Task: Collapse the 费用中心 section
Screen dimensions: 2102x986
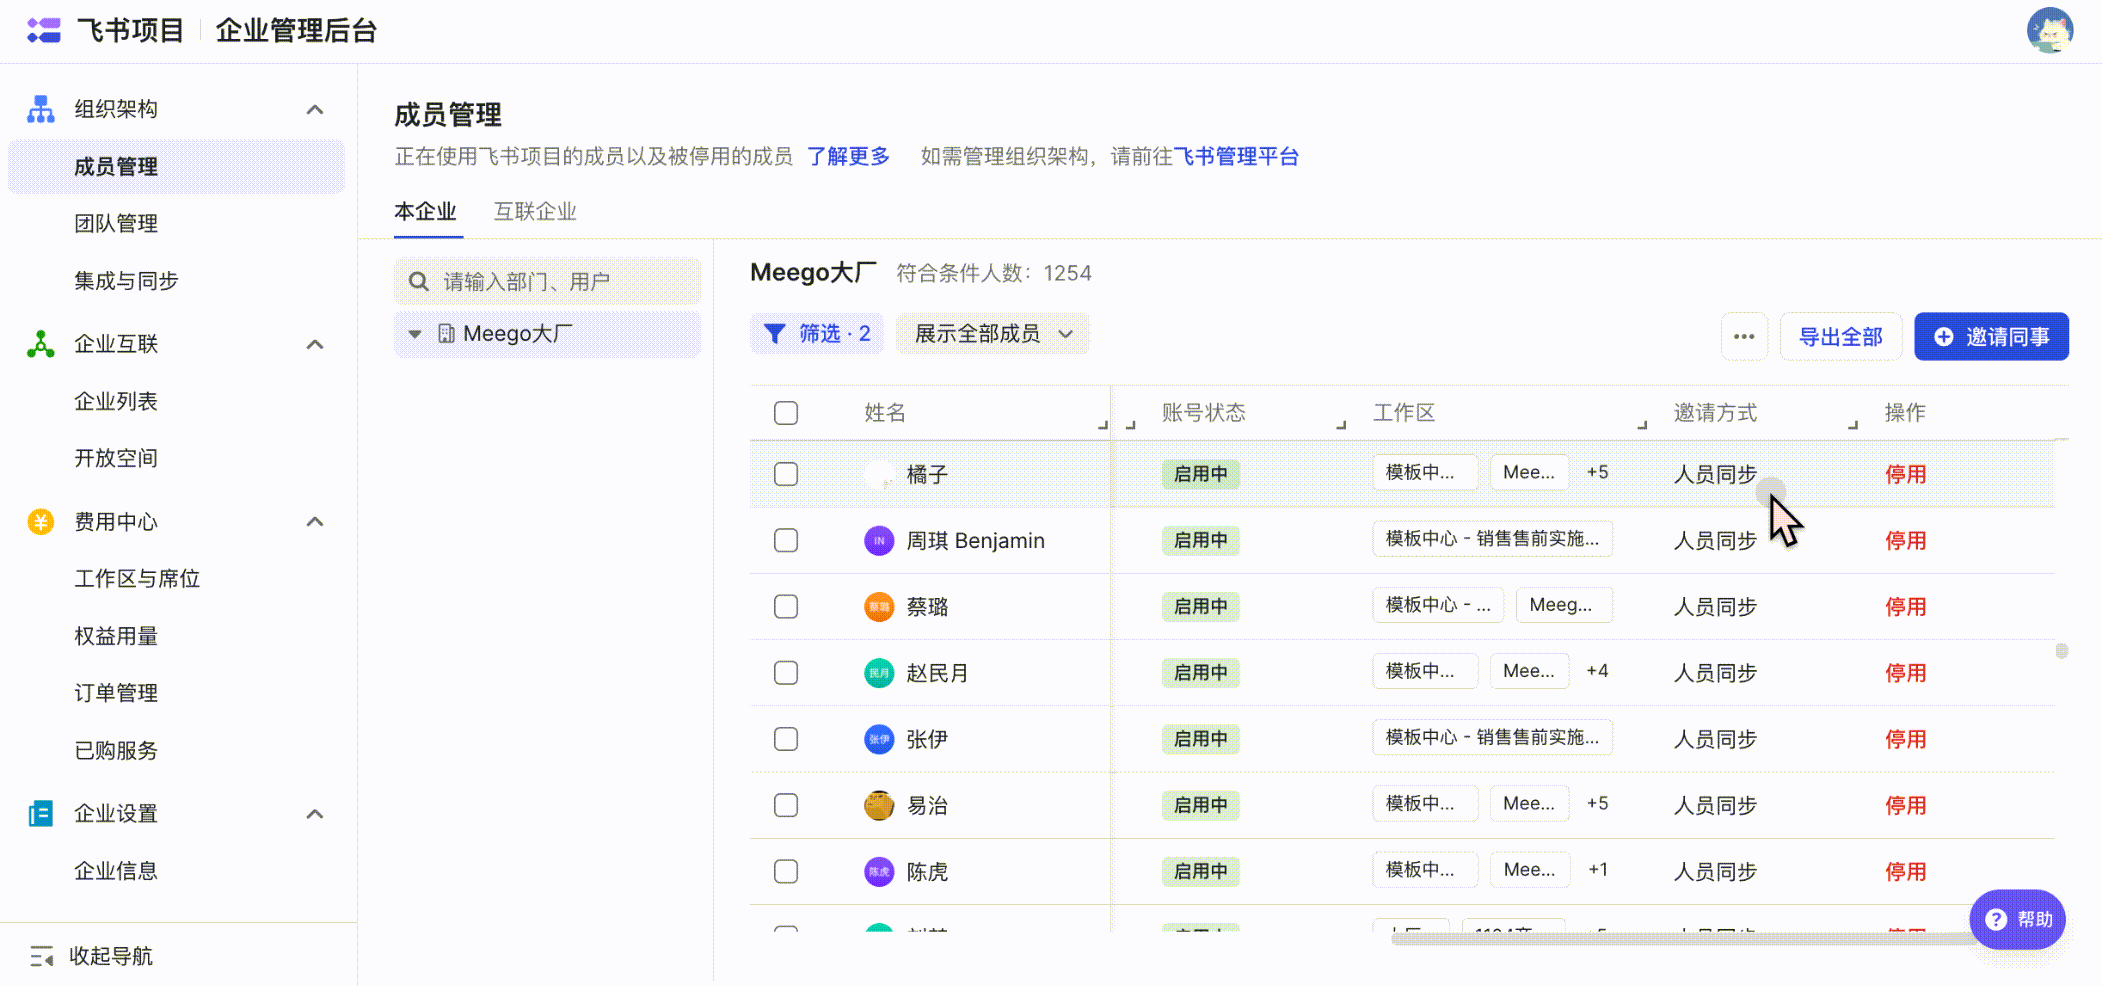Action: pos(315,522)
